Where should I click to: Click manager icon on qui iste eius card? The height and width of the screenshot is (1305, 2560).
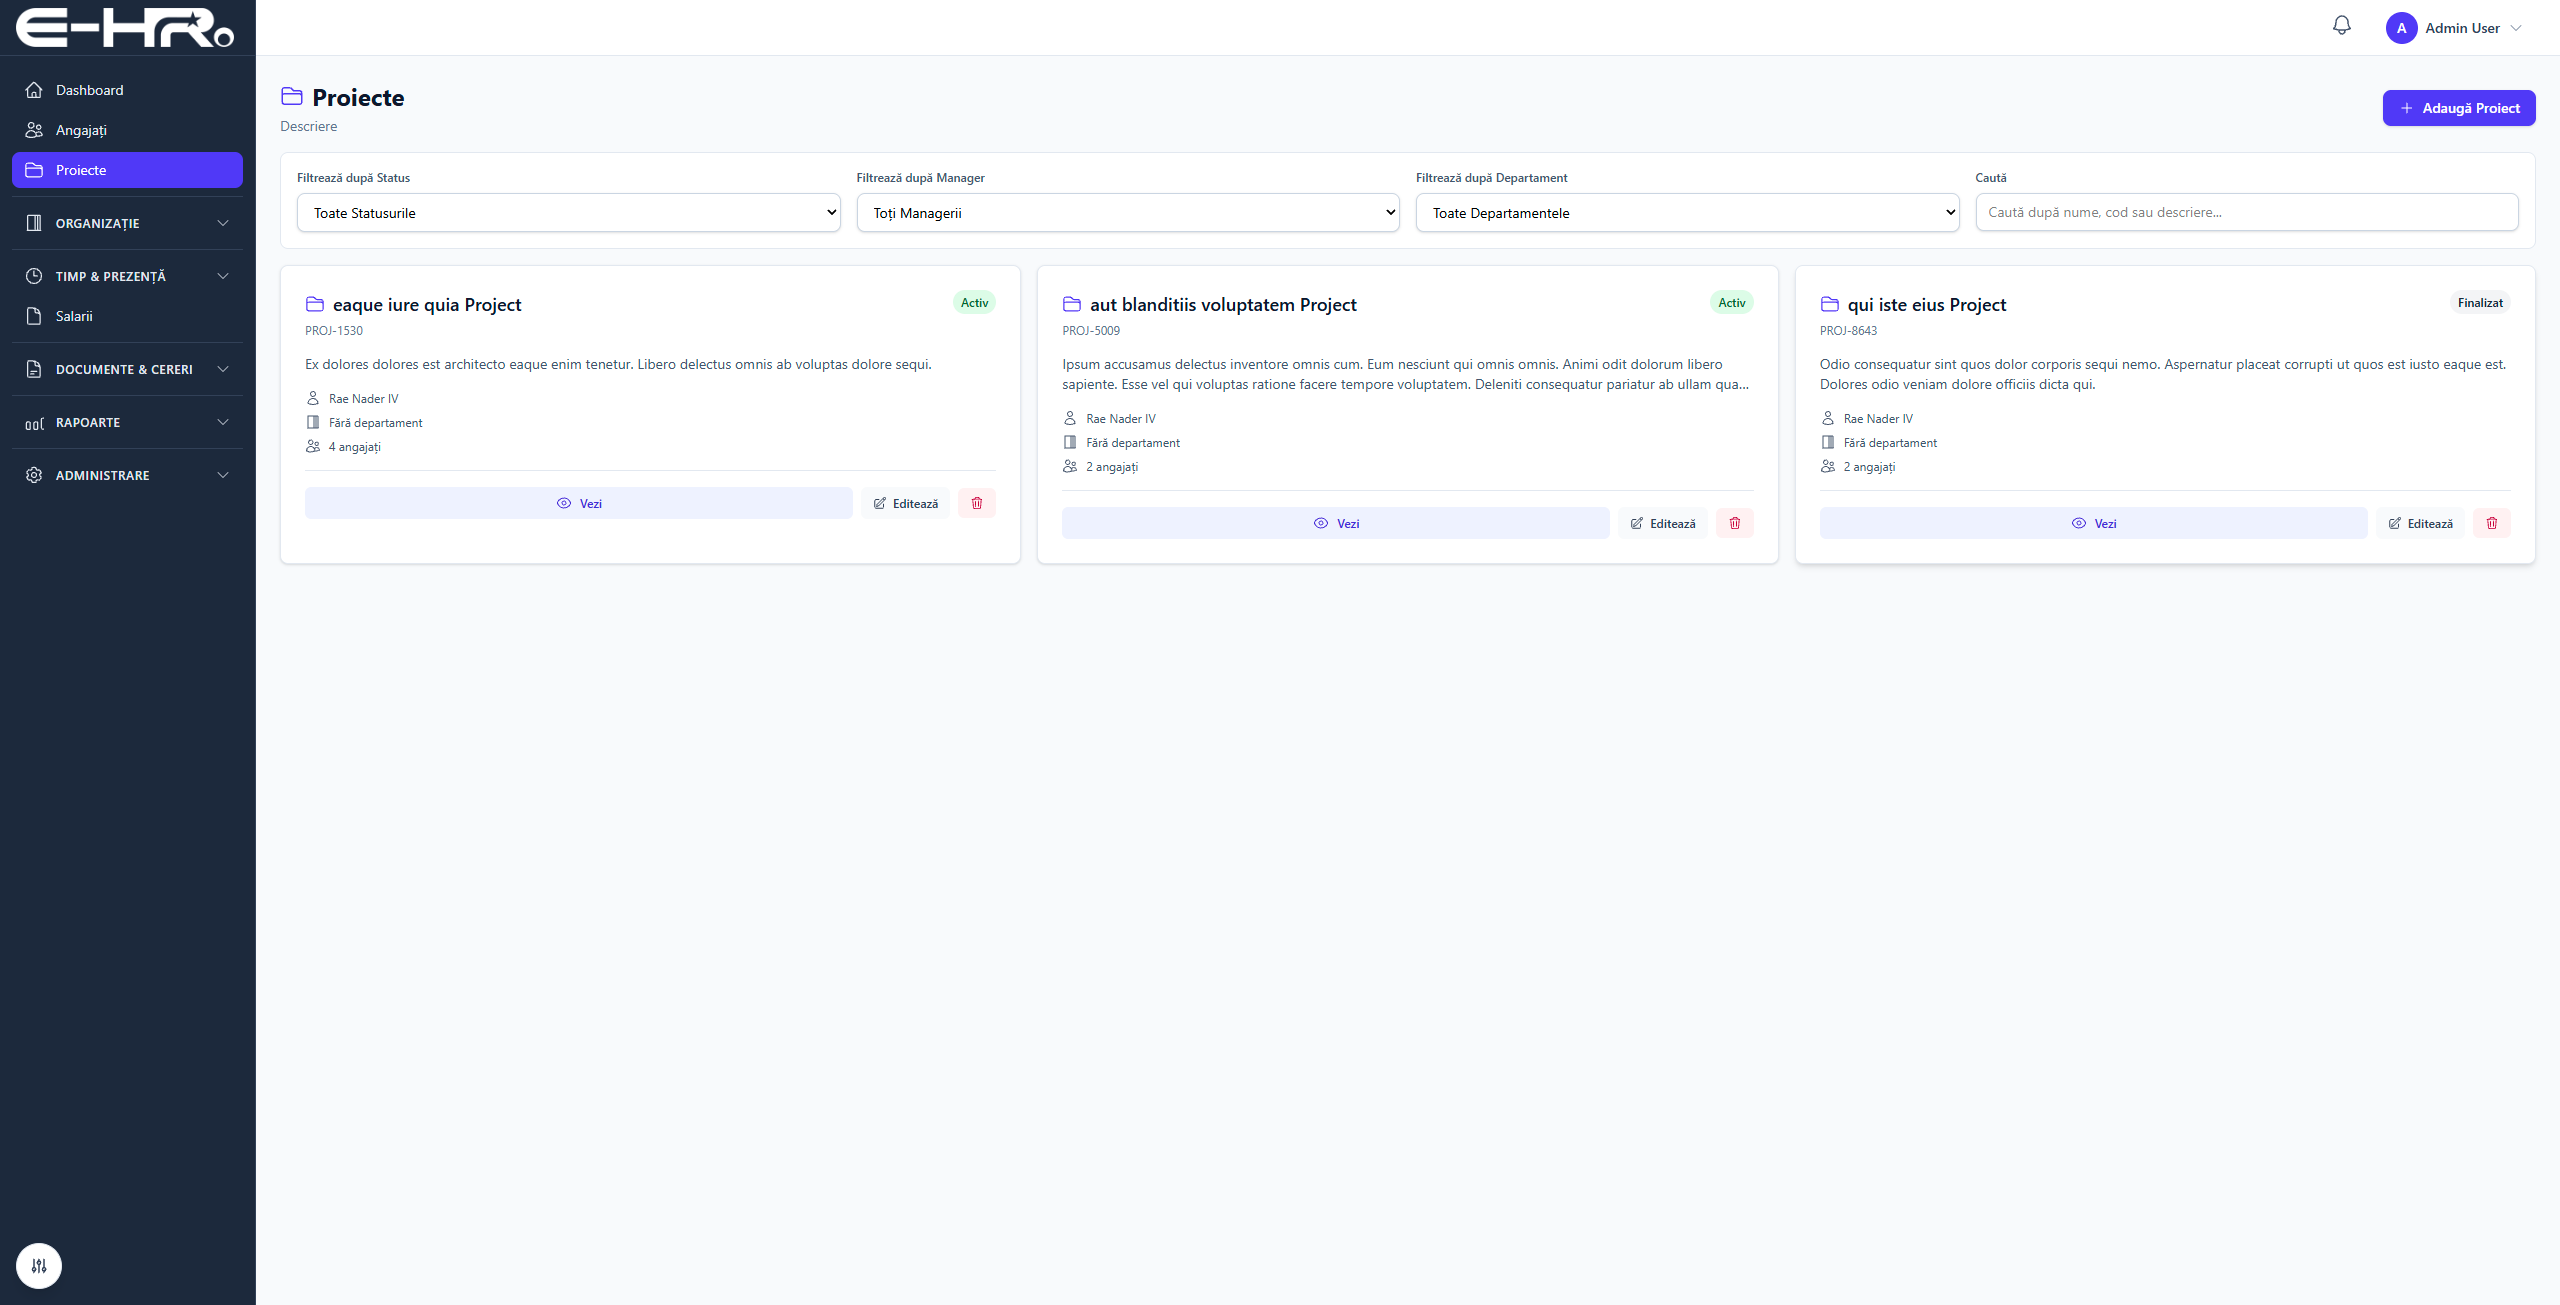[1828, 418]
